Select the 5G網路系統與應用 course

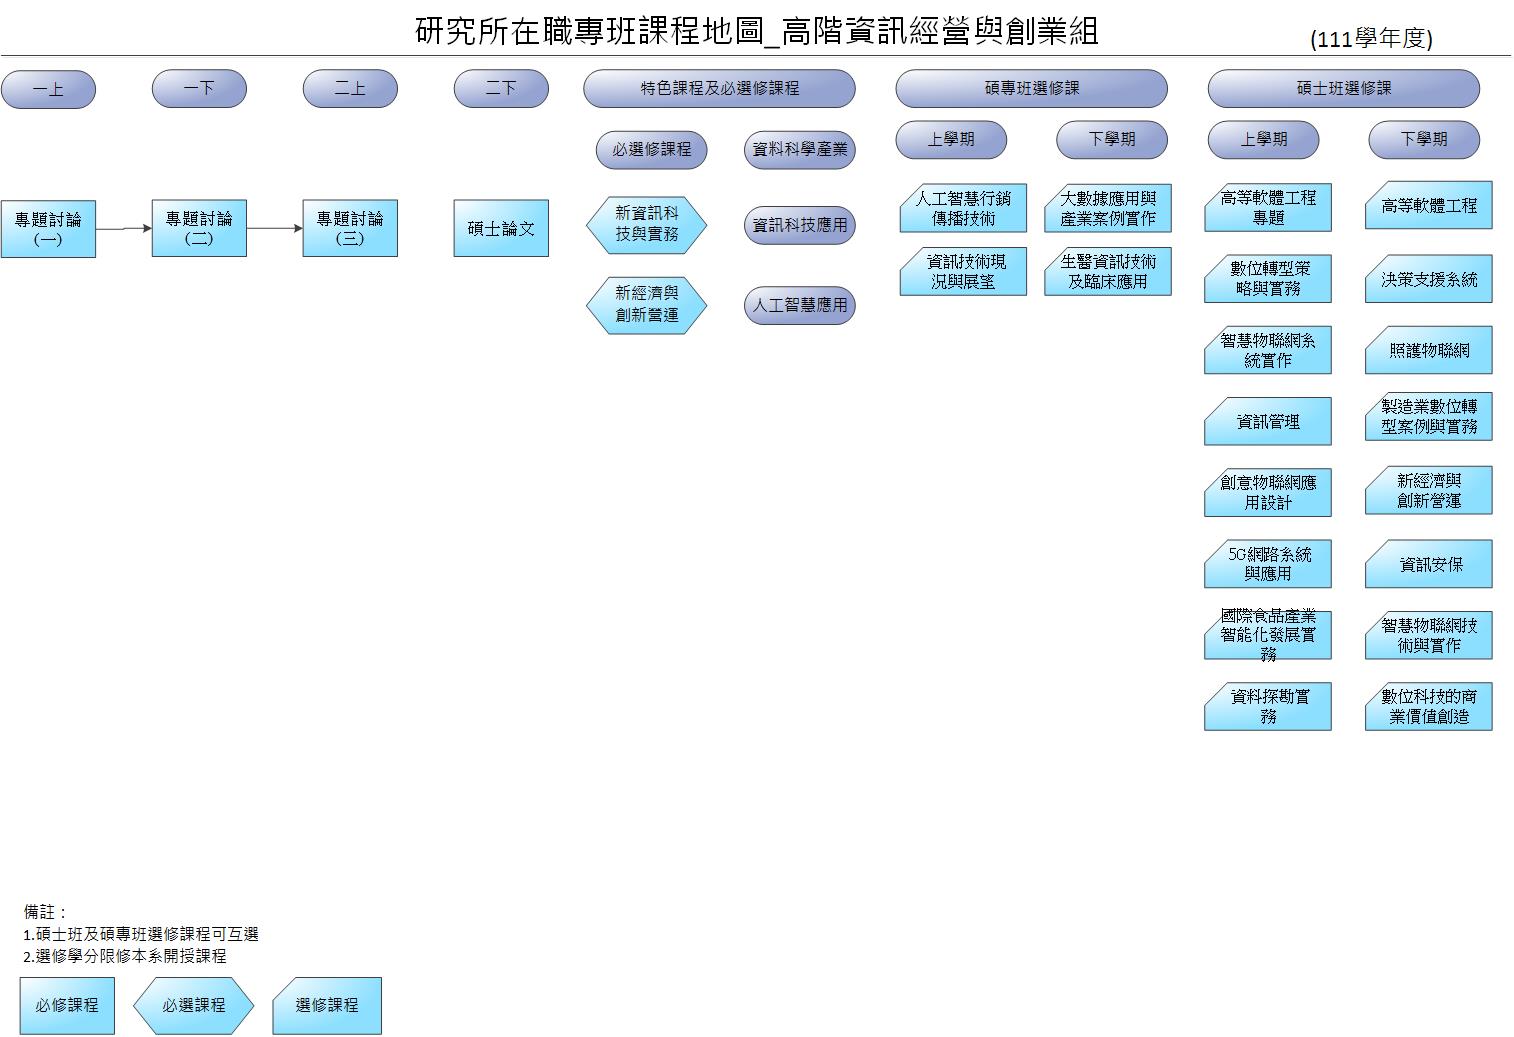[1267, 564]
